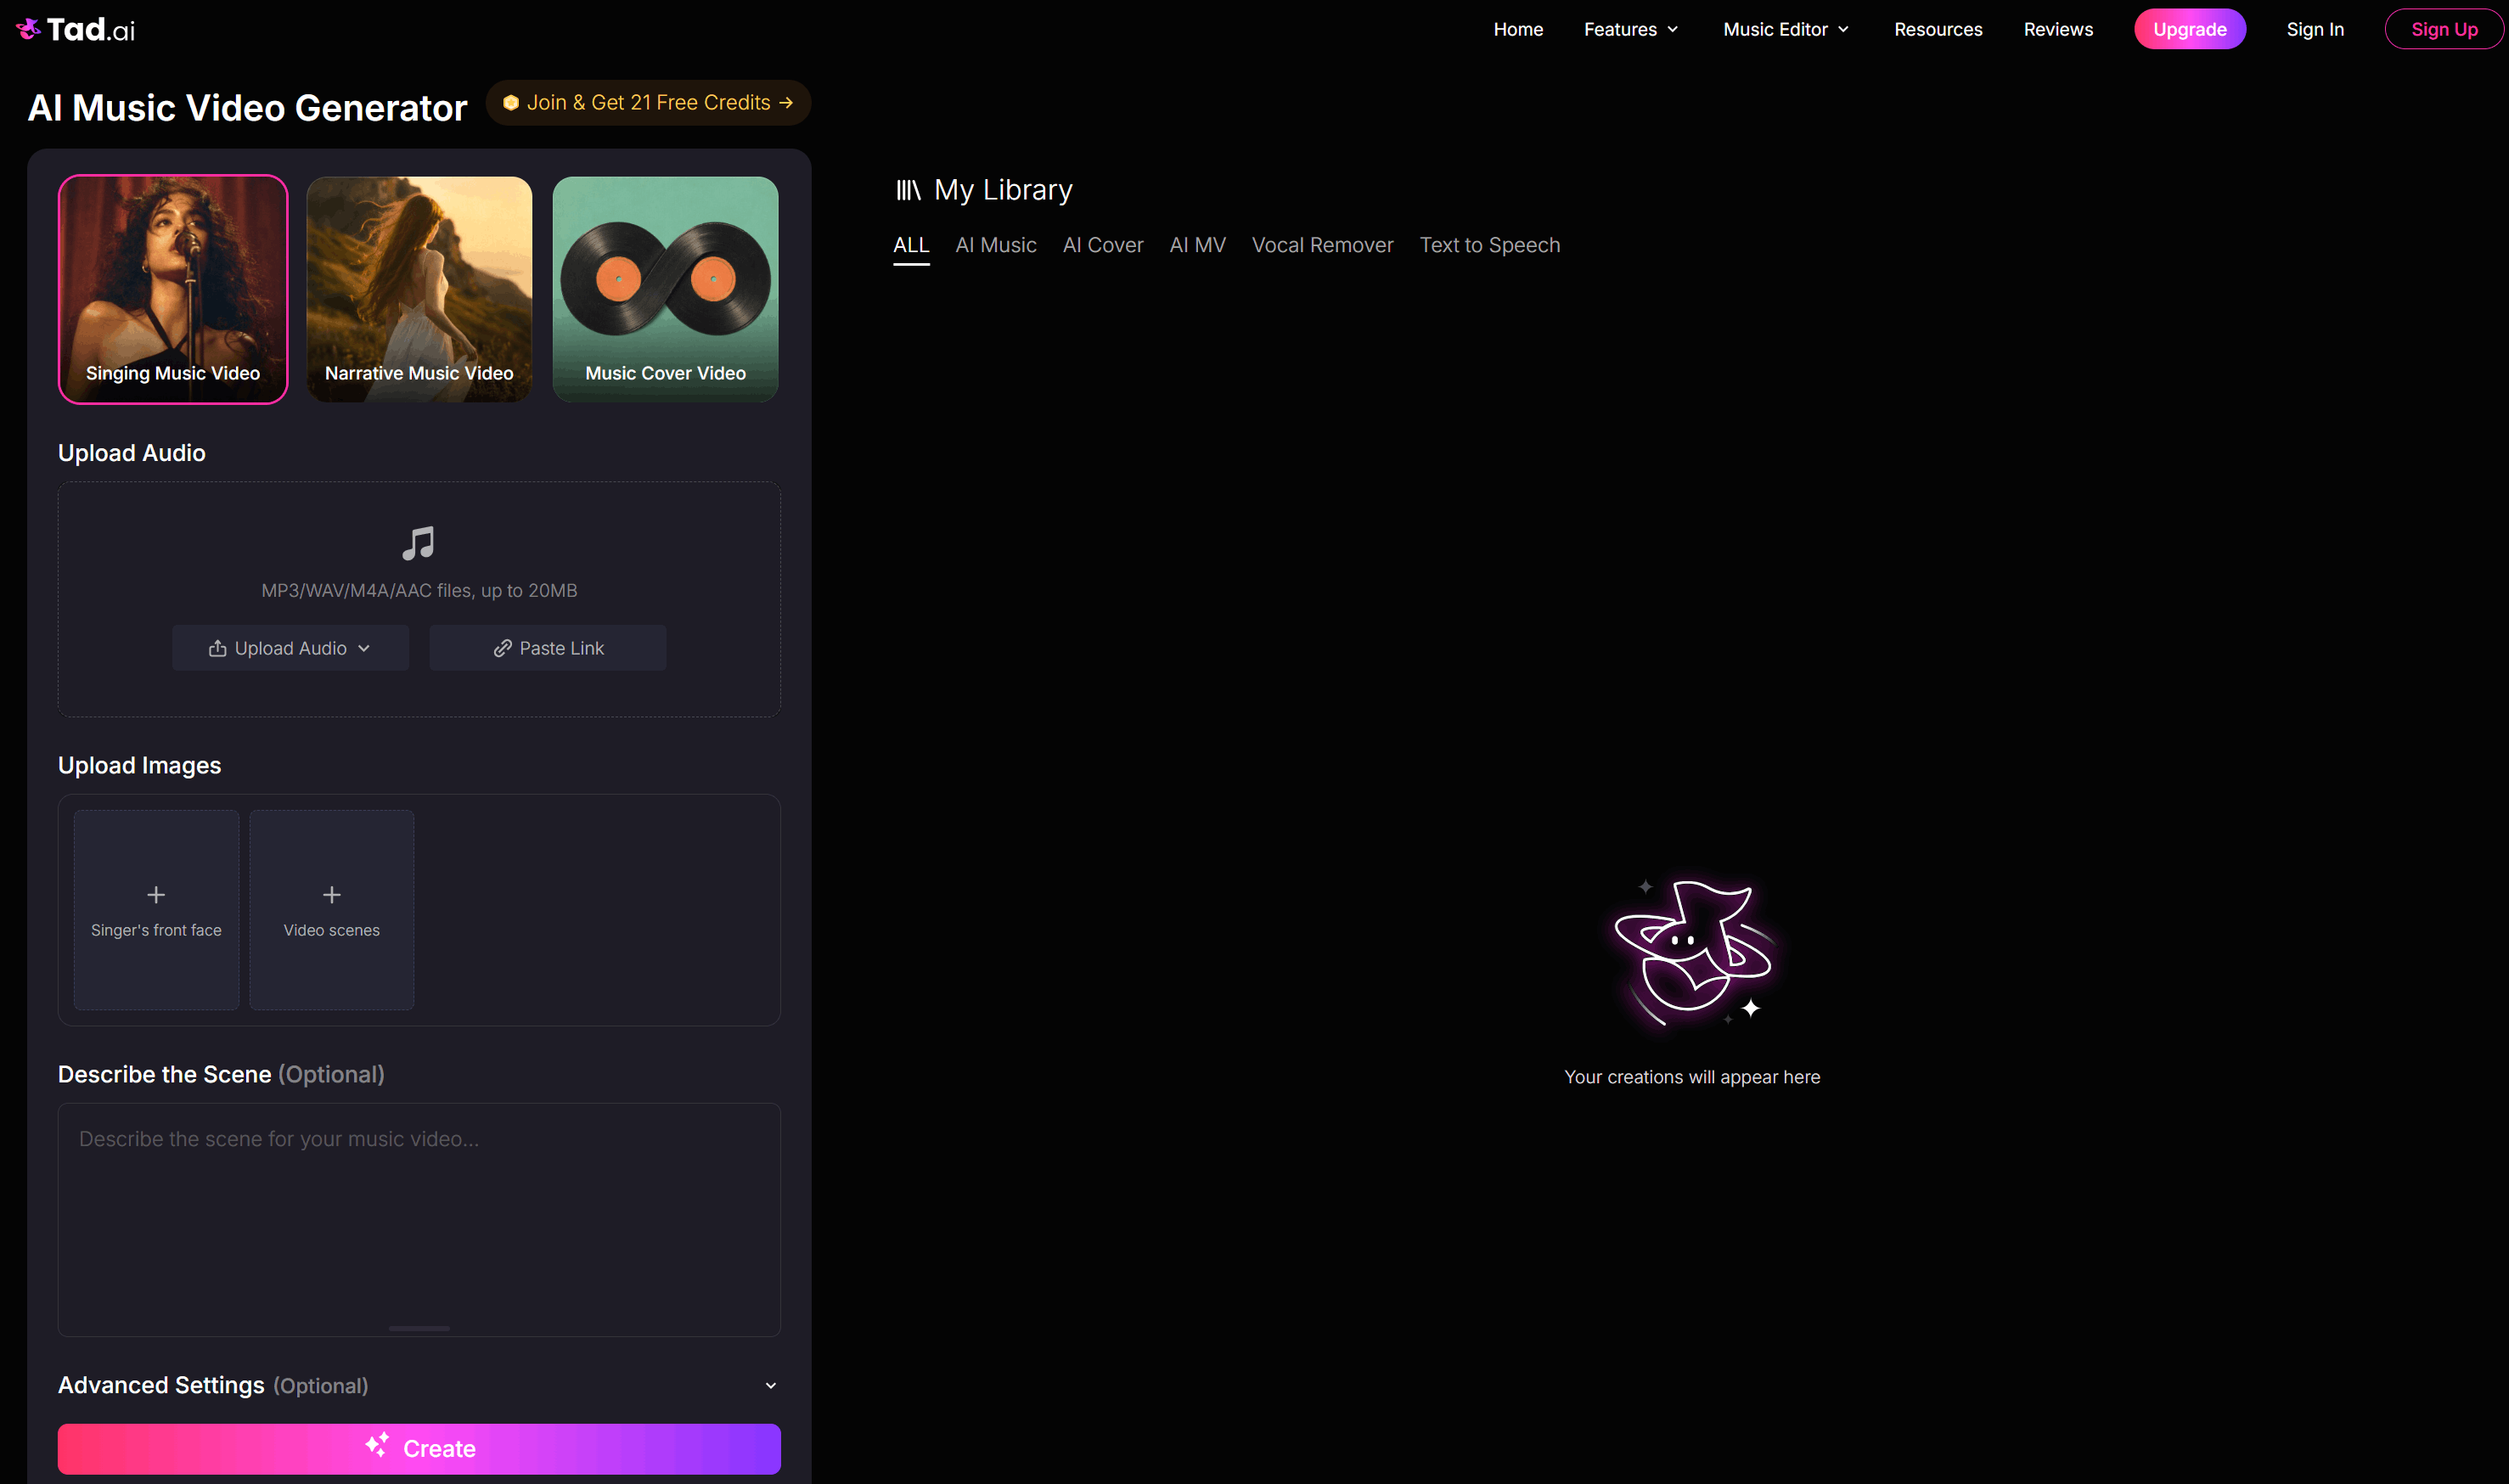Viewport: 2509px width, 1484px height.
Task: Click the My Library bookshelf icon
Action: click(908, 190)
